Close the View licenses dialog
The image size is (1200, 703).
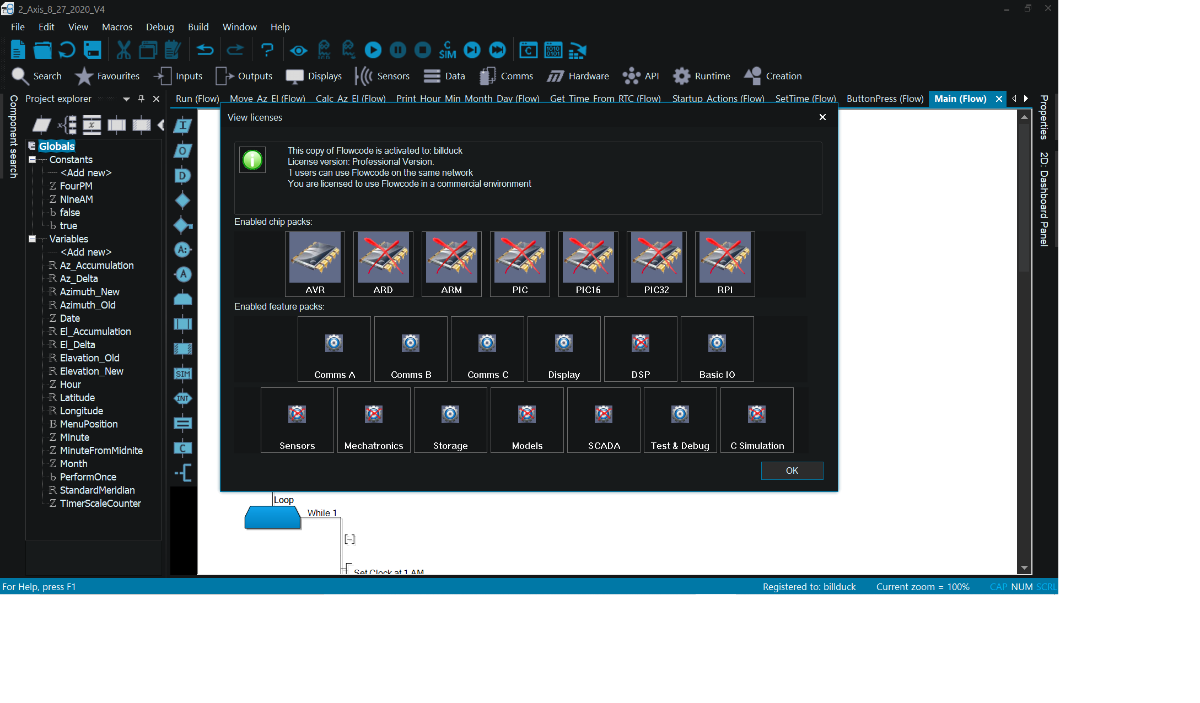[823, 117]
